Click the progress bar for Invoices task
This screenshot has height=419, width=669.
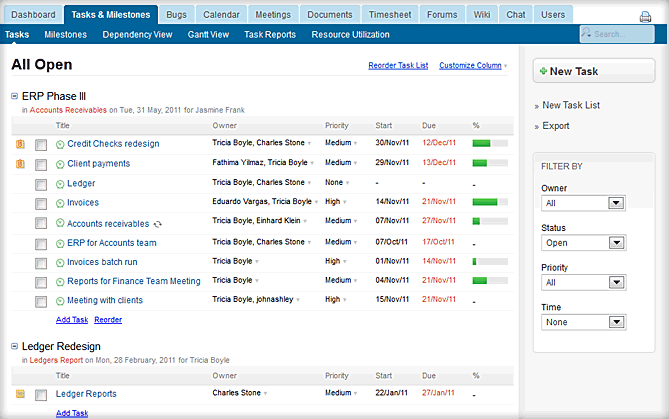(489, 202)
